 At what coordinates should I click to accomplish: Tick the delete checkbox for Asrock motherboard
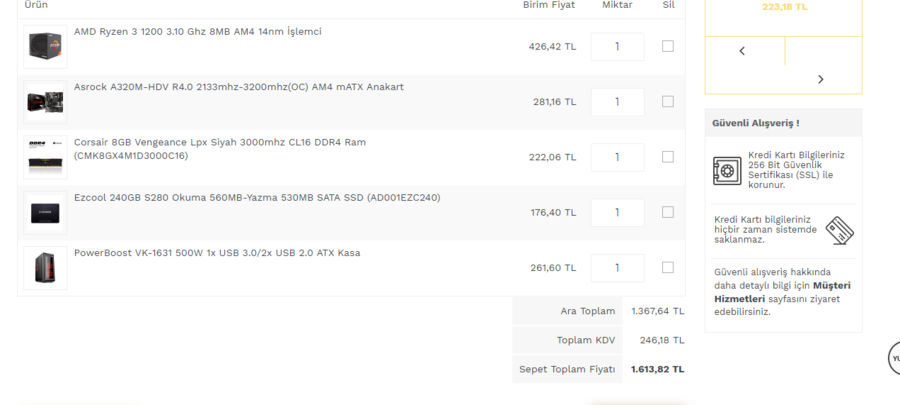668,101
